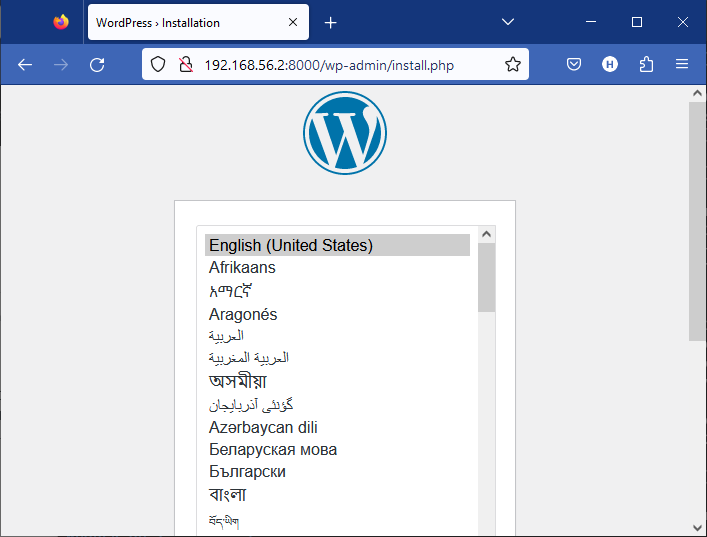Click the page vertical scrollbar thumb
The image size is (707, 537).
[x=697, y=221]
